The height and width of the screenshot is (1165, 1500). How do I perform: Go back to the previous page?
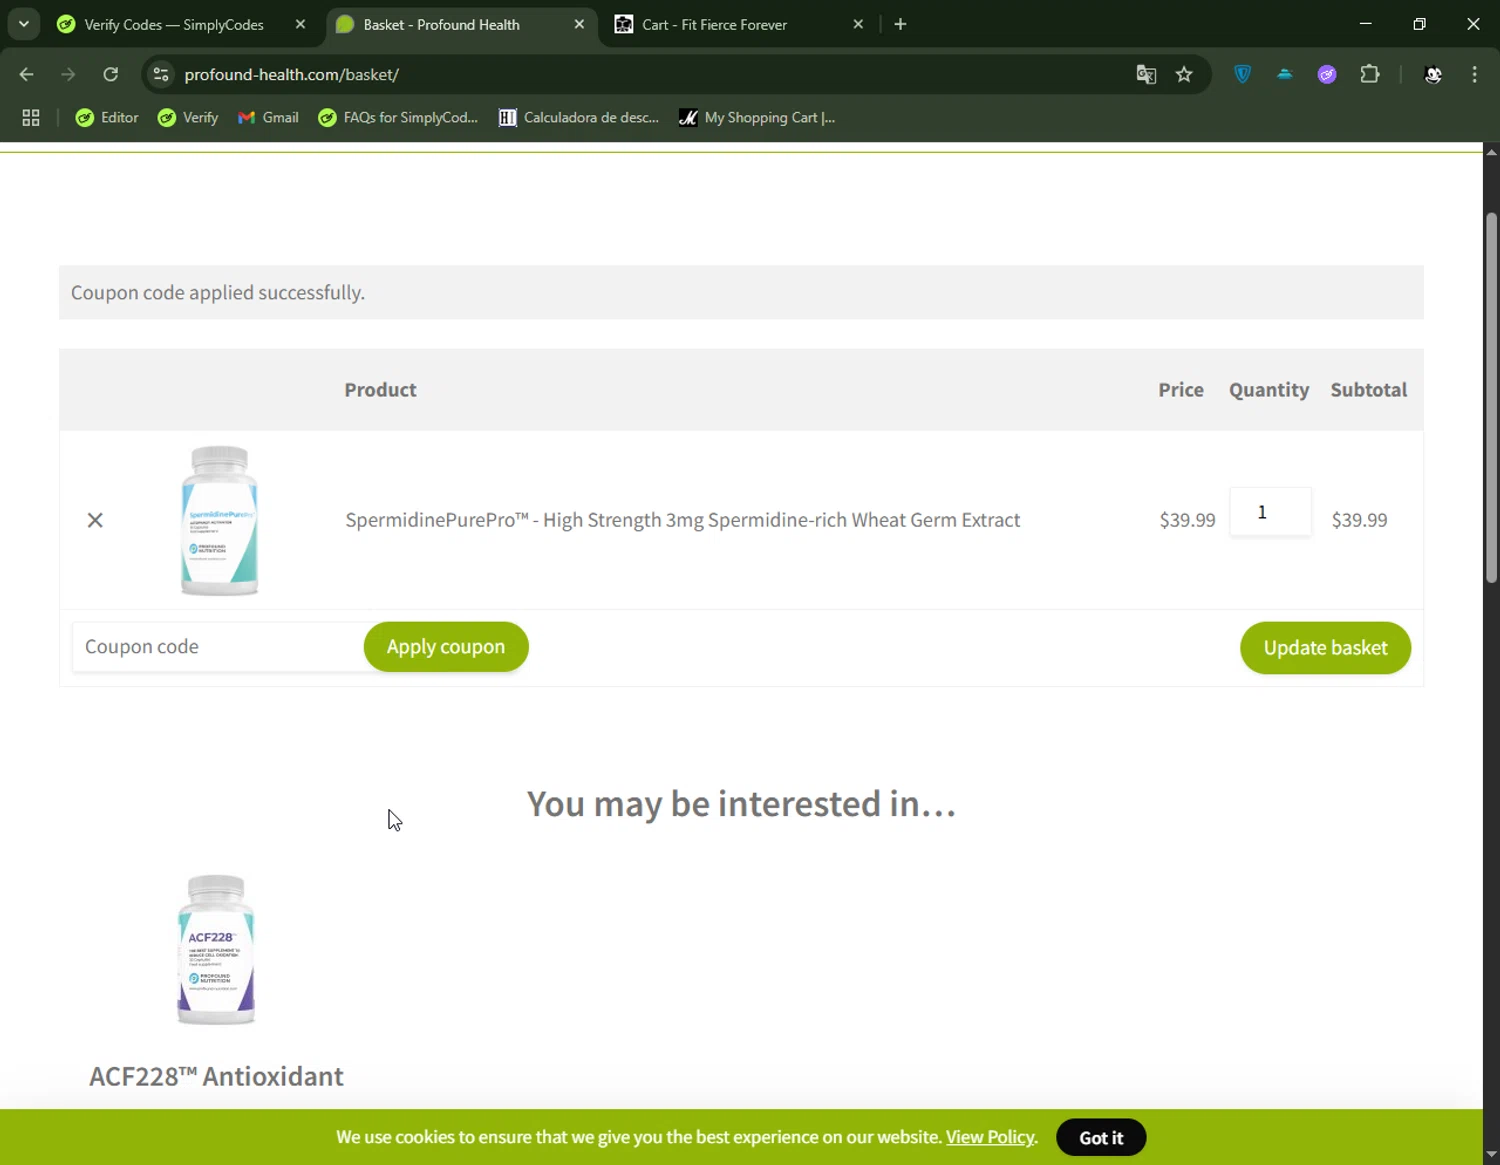tap(27, 74)
